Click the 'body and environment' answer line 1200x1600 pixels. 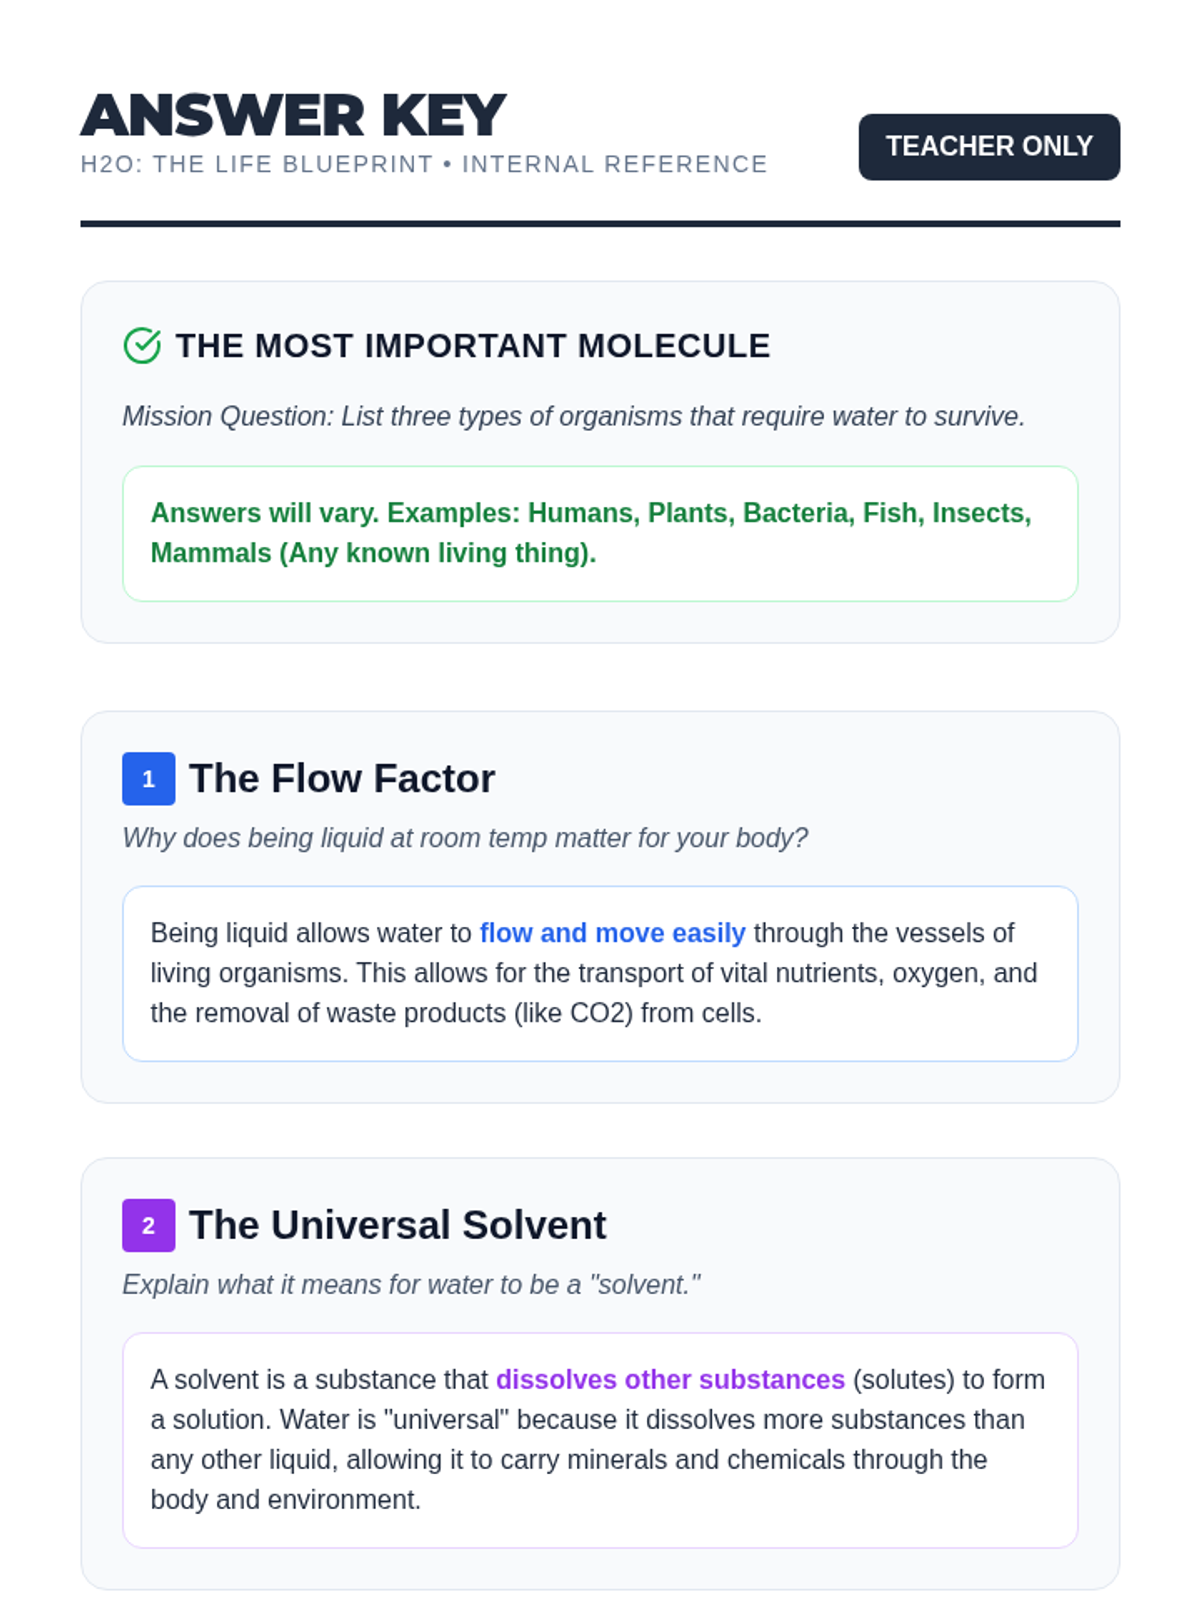click(285, 1500)
